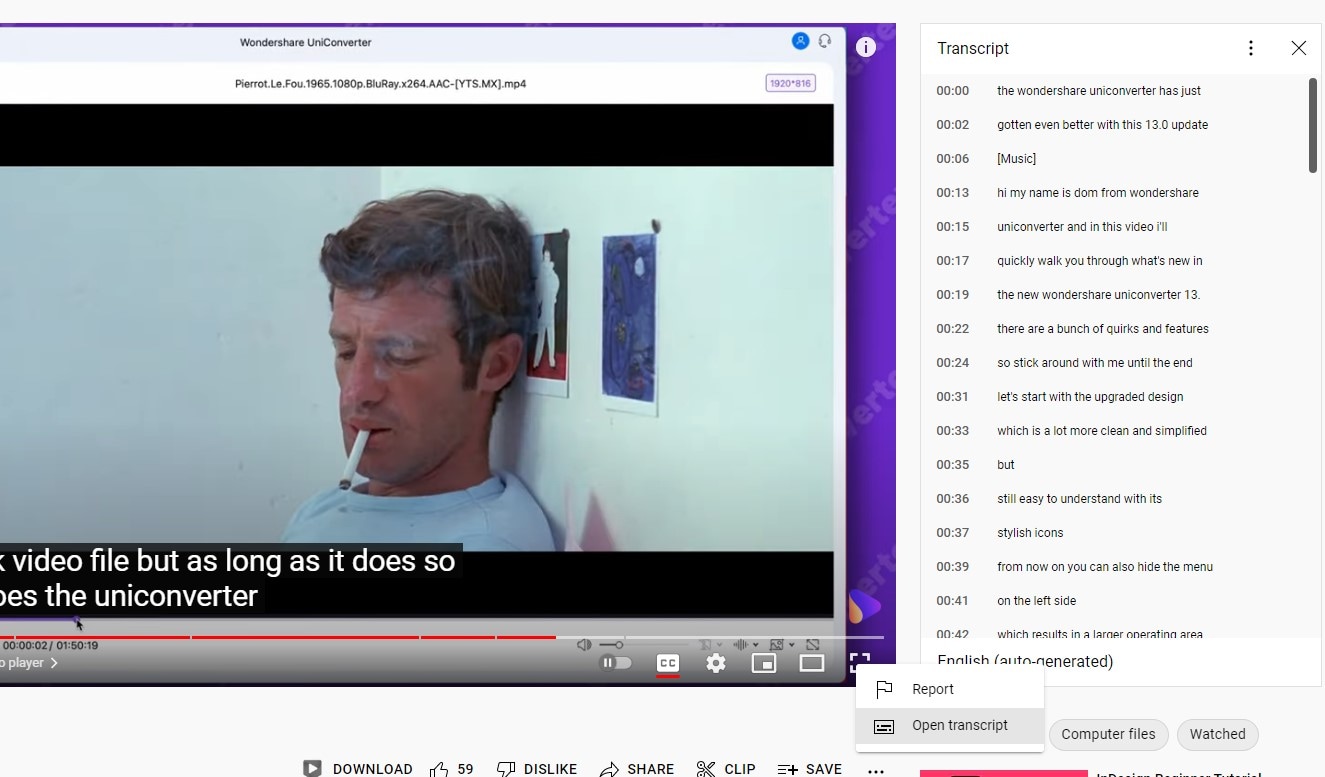This screenshot has height=777, width=1325.
Task: Click the UniConverter headset support icon
Action: (x=825, y=41)
